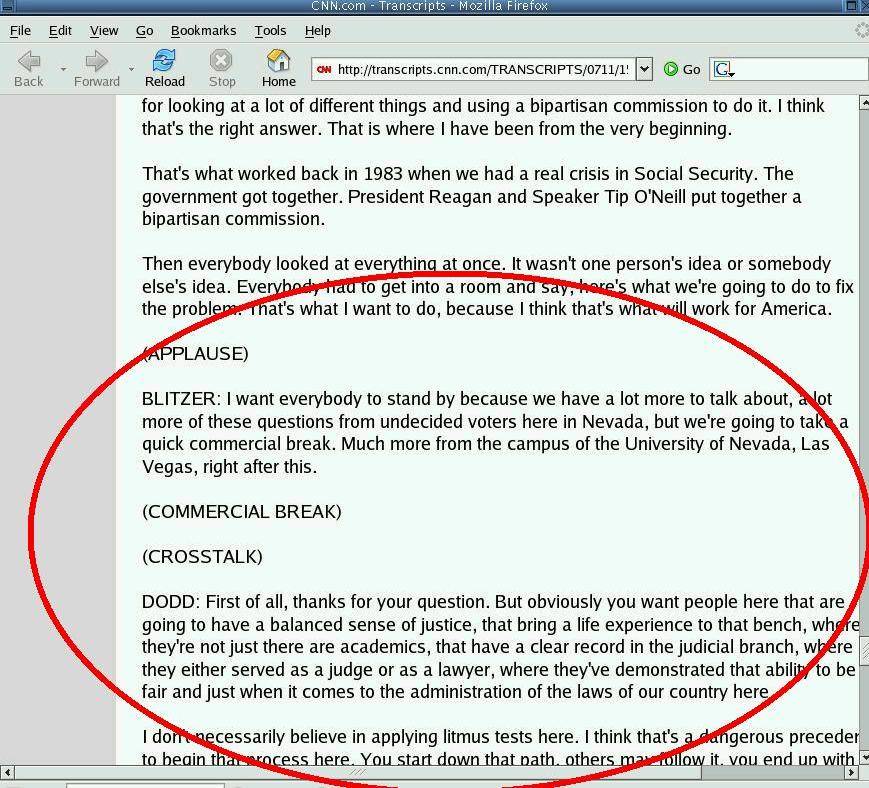This screenshot has width=869, height=788.
Task: Expand the Forward history dropdown arrow
Action: pos(131,70)
